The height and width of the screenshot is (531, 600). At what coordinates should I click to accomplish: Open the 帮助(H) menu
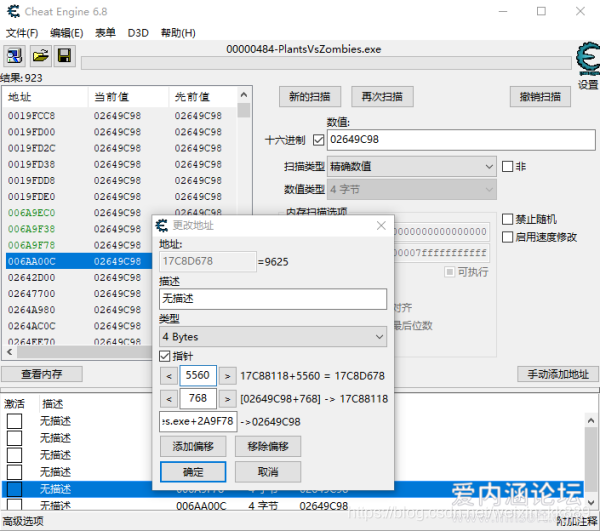tap(178, 33)
